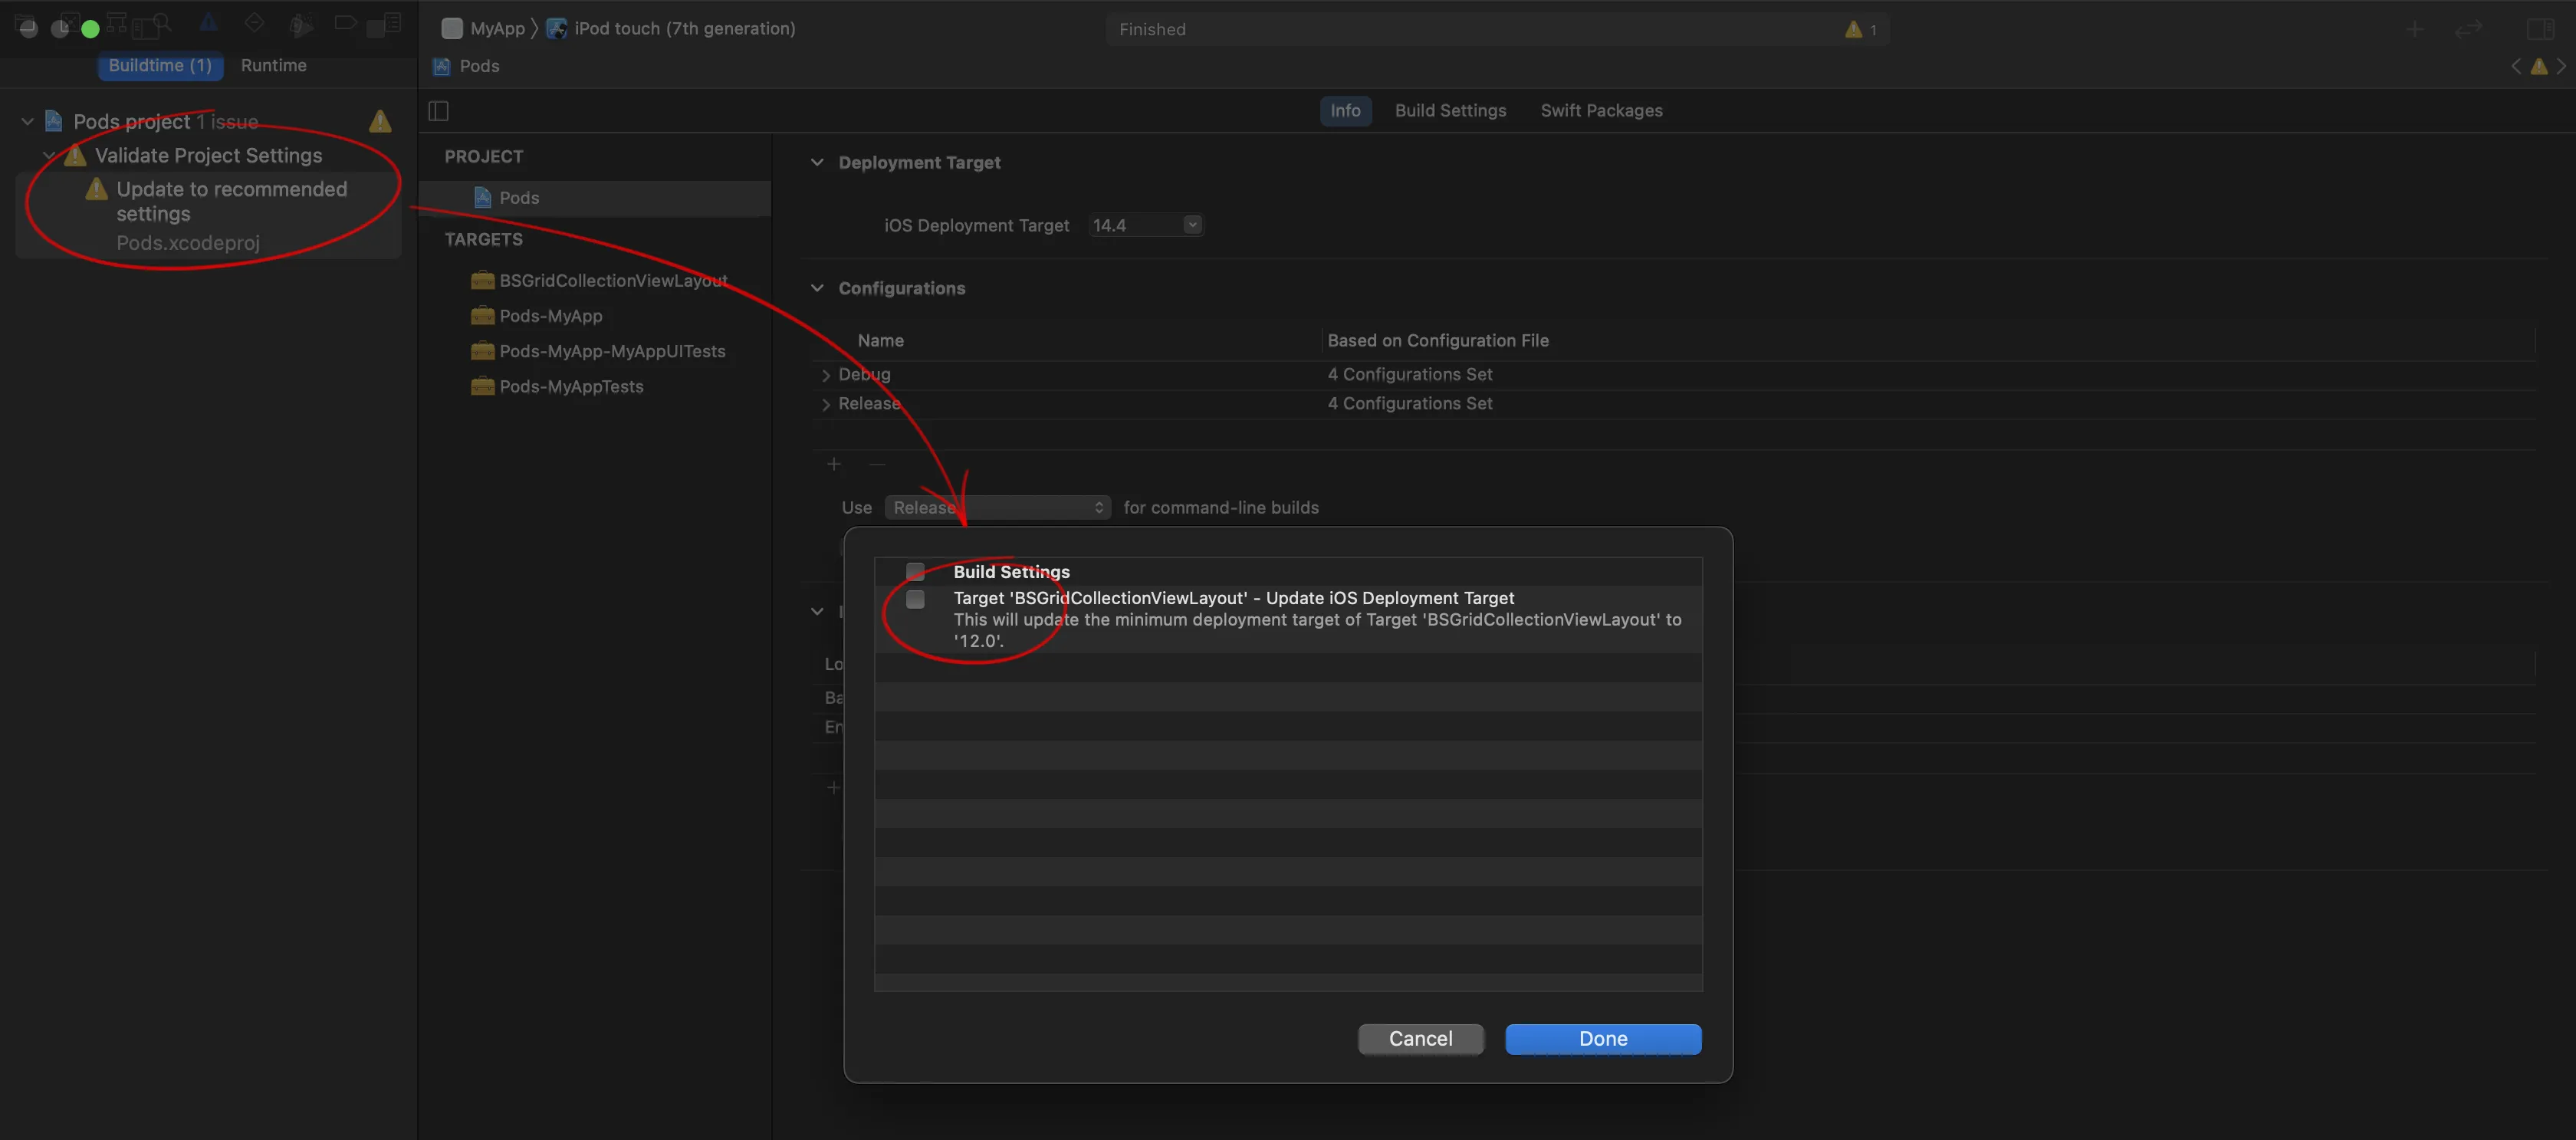This screenshot has height=1140, width=2576.
Task: Click the plus icon under Configurations
Action: point(833,464)
